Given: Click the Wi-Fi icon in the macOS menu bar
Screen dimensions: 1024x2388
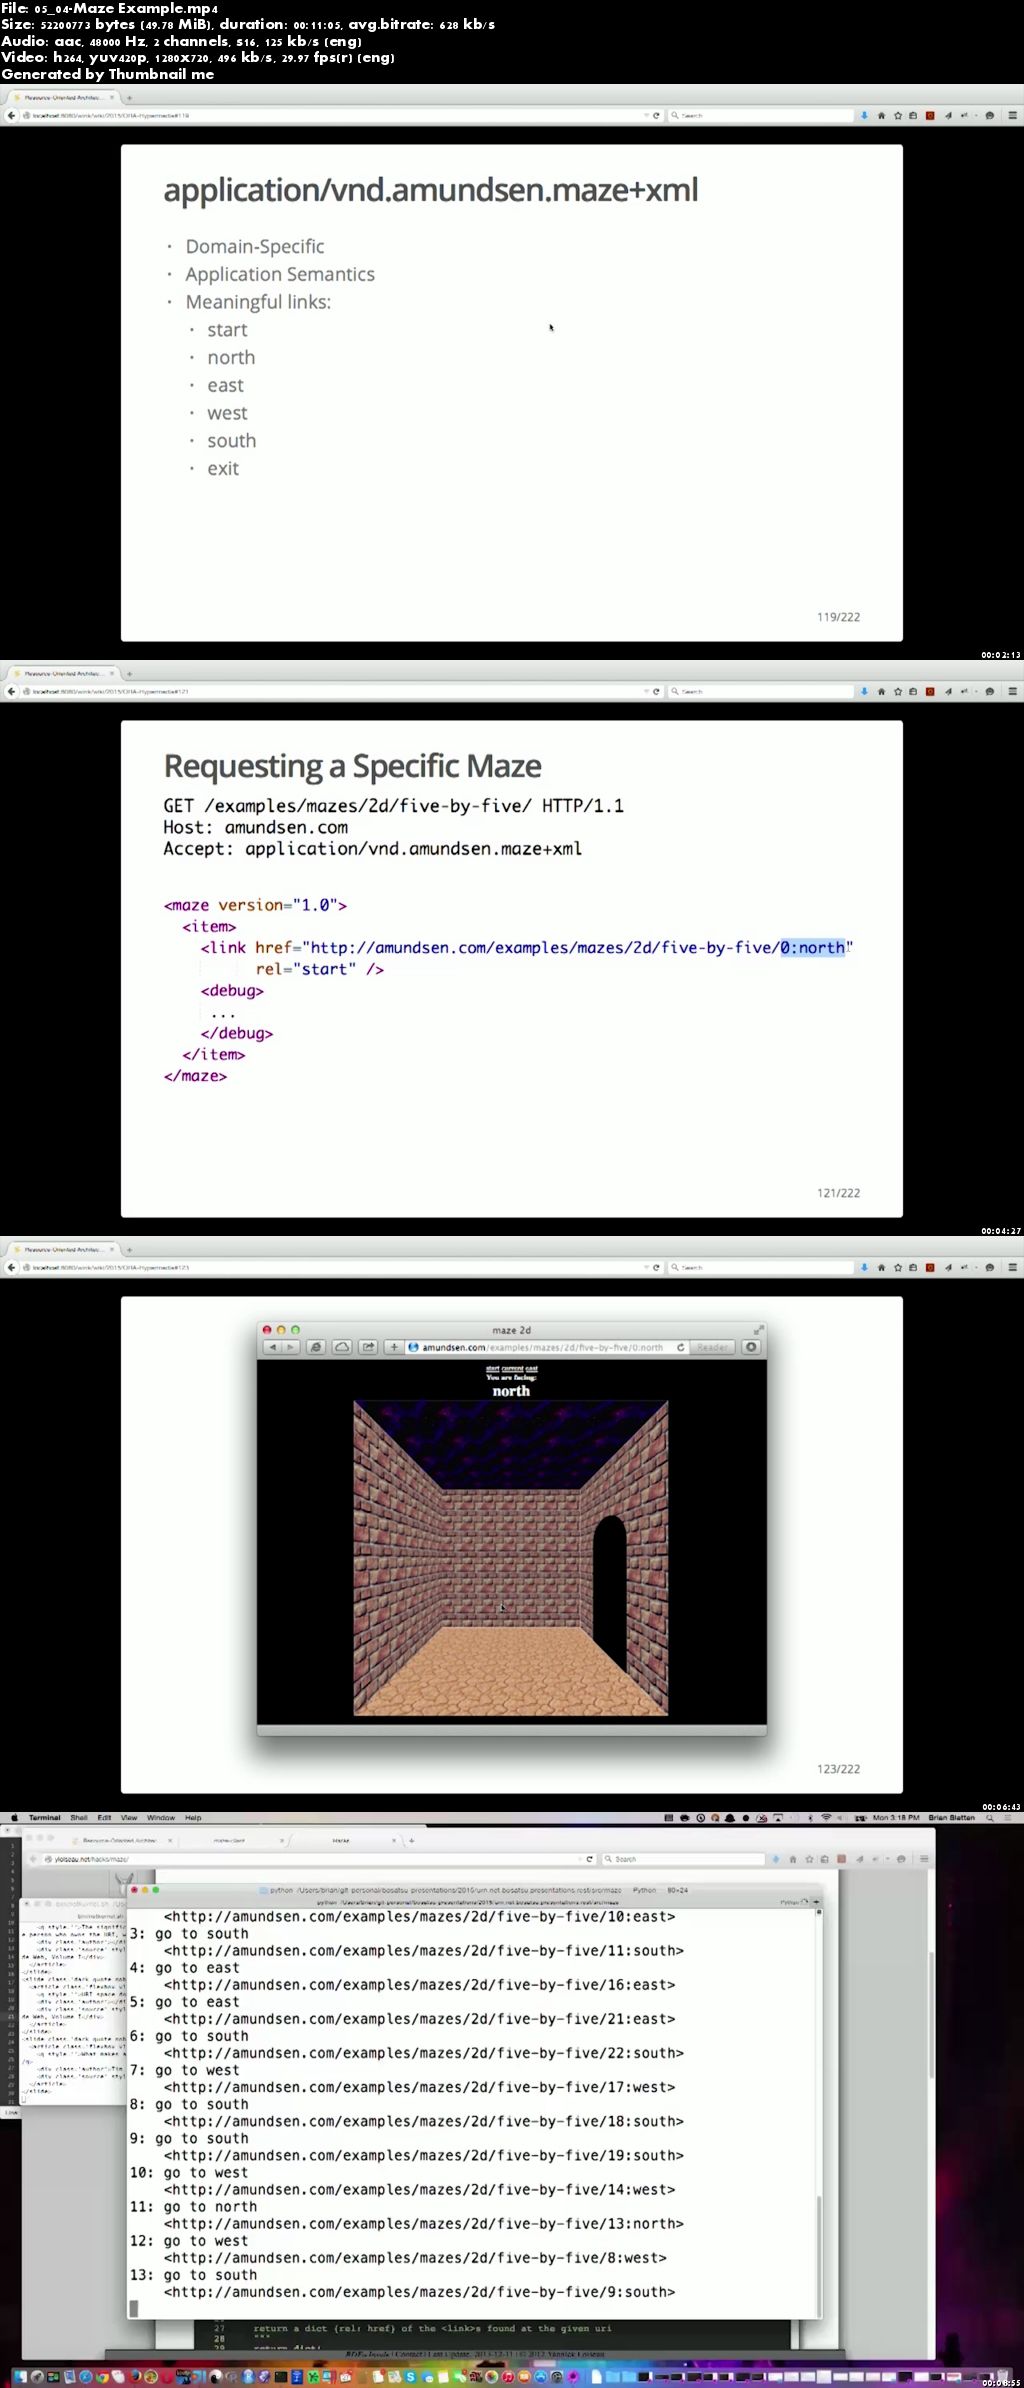Looking at the screenshot, I should (826, 1817).
